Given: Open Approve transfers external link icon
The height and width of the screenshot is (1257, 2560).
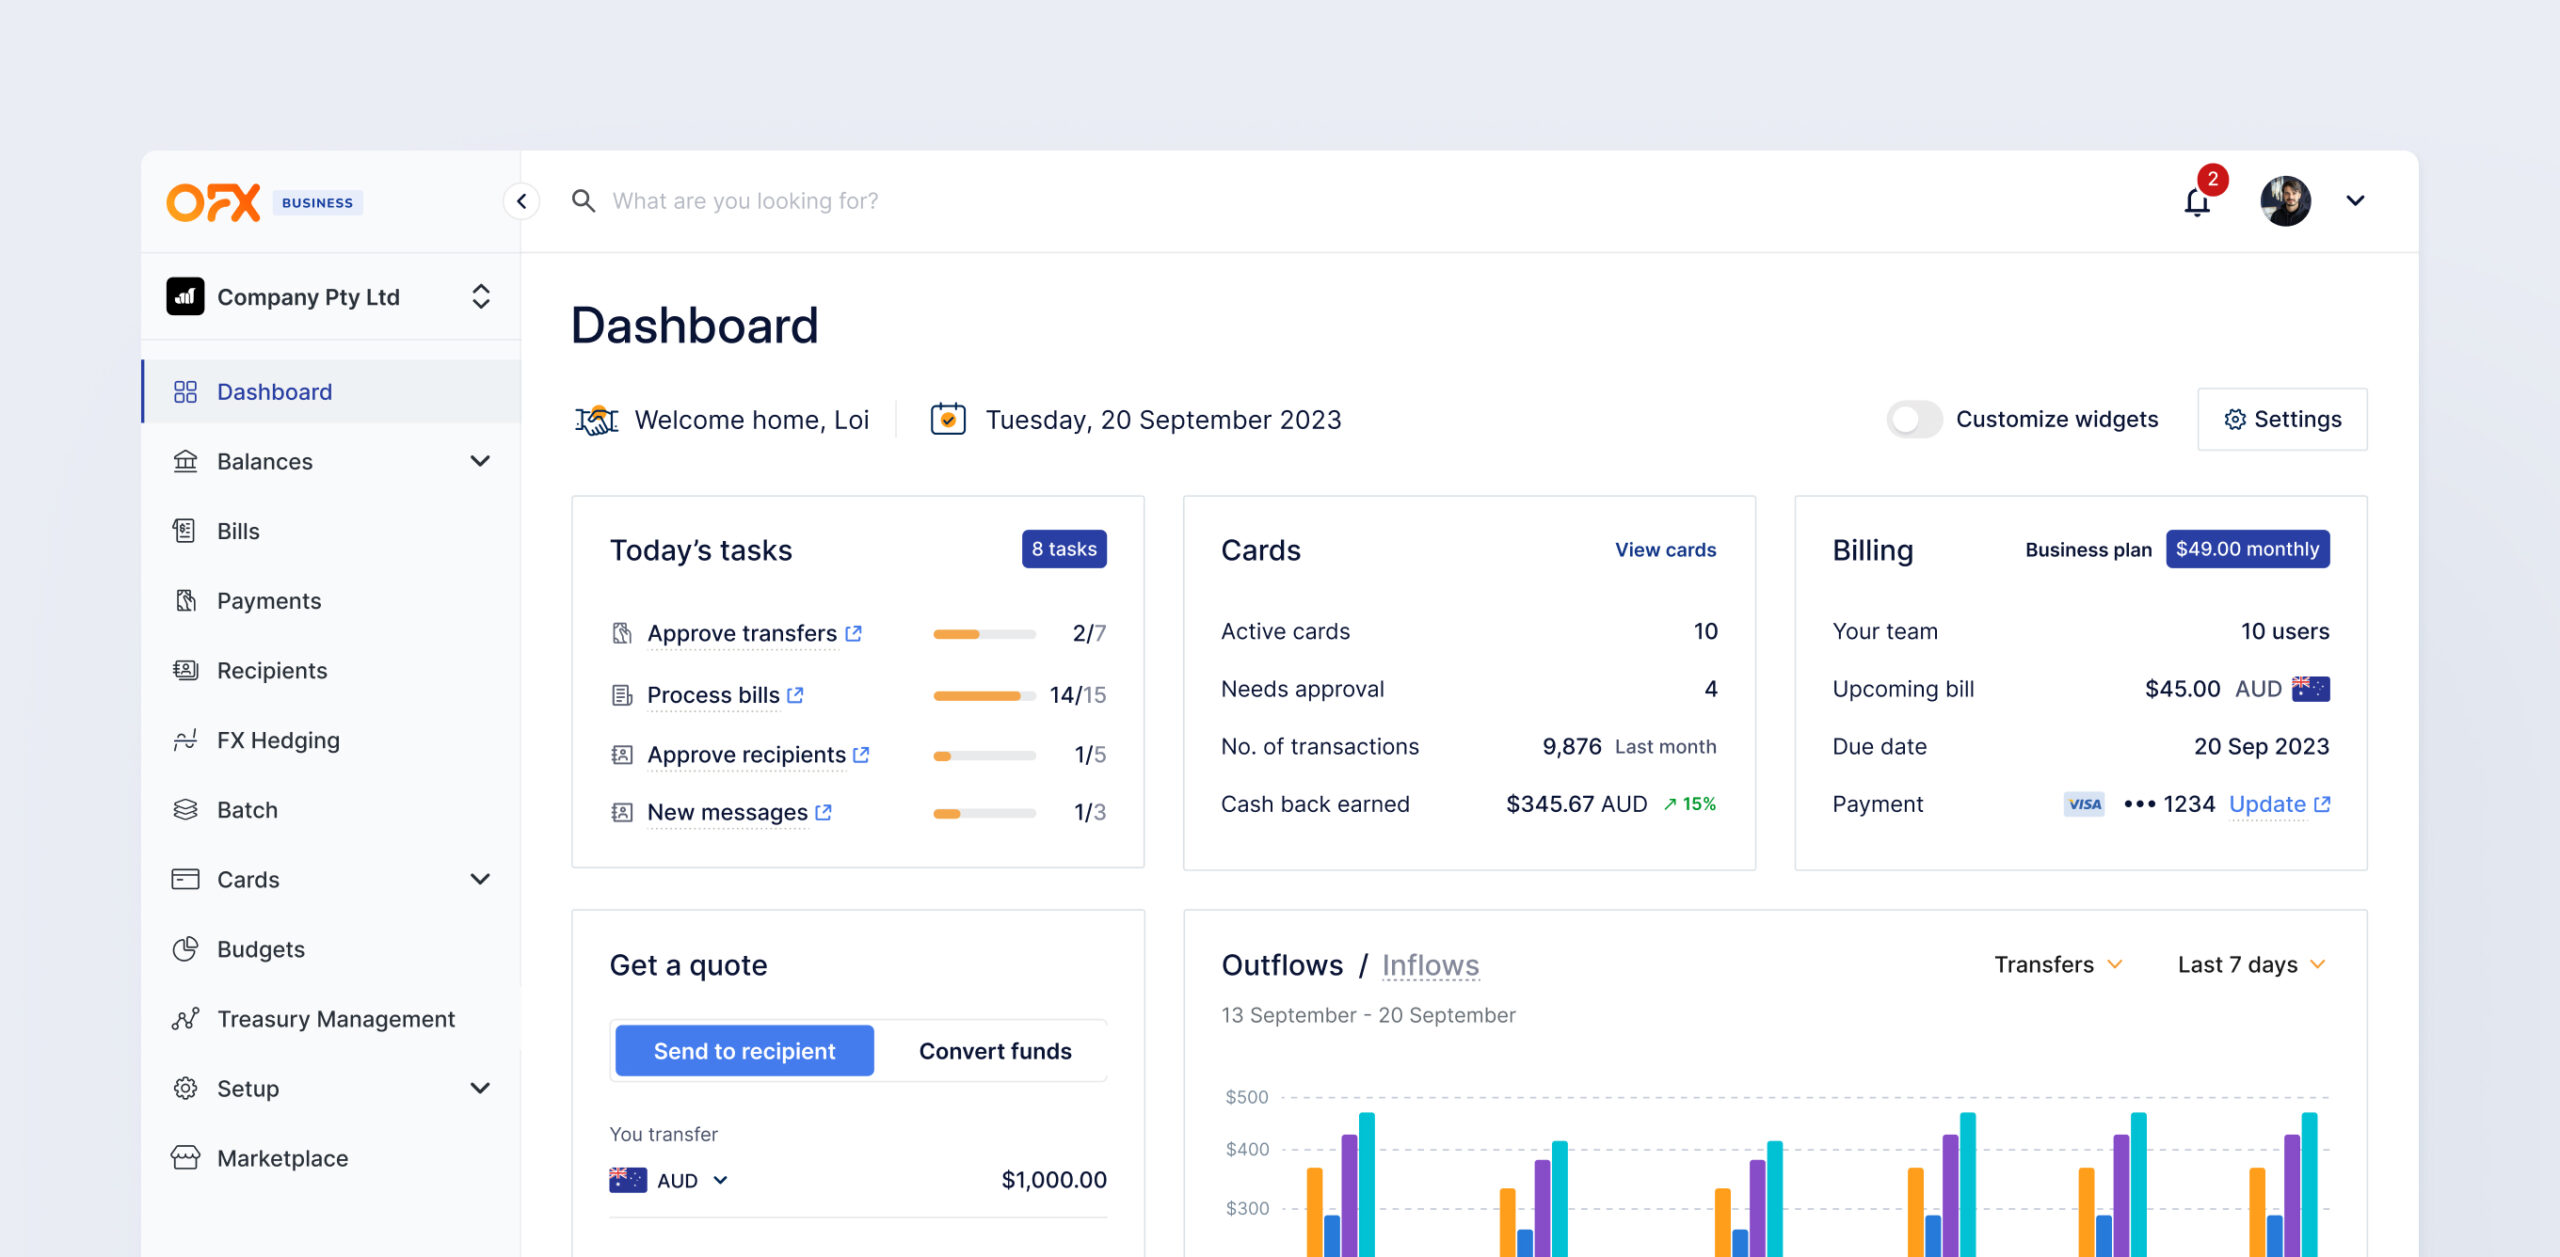Looking at the screenshot, I should (x=853, y=634).
